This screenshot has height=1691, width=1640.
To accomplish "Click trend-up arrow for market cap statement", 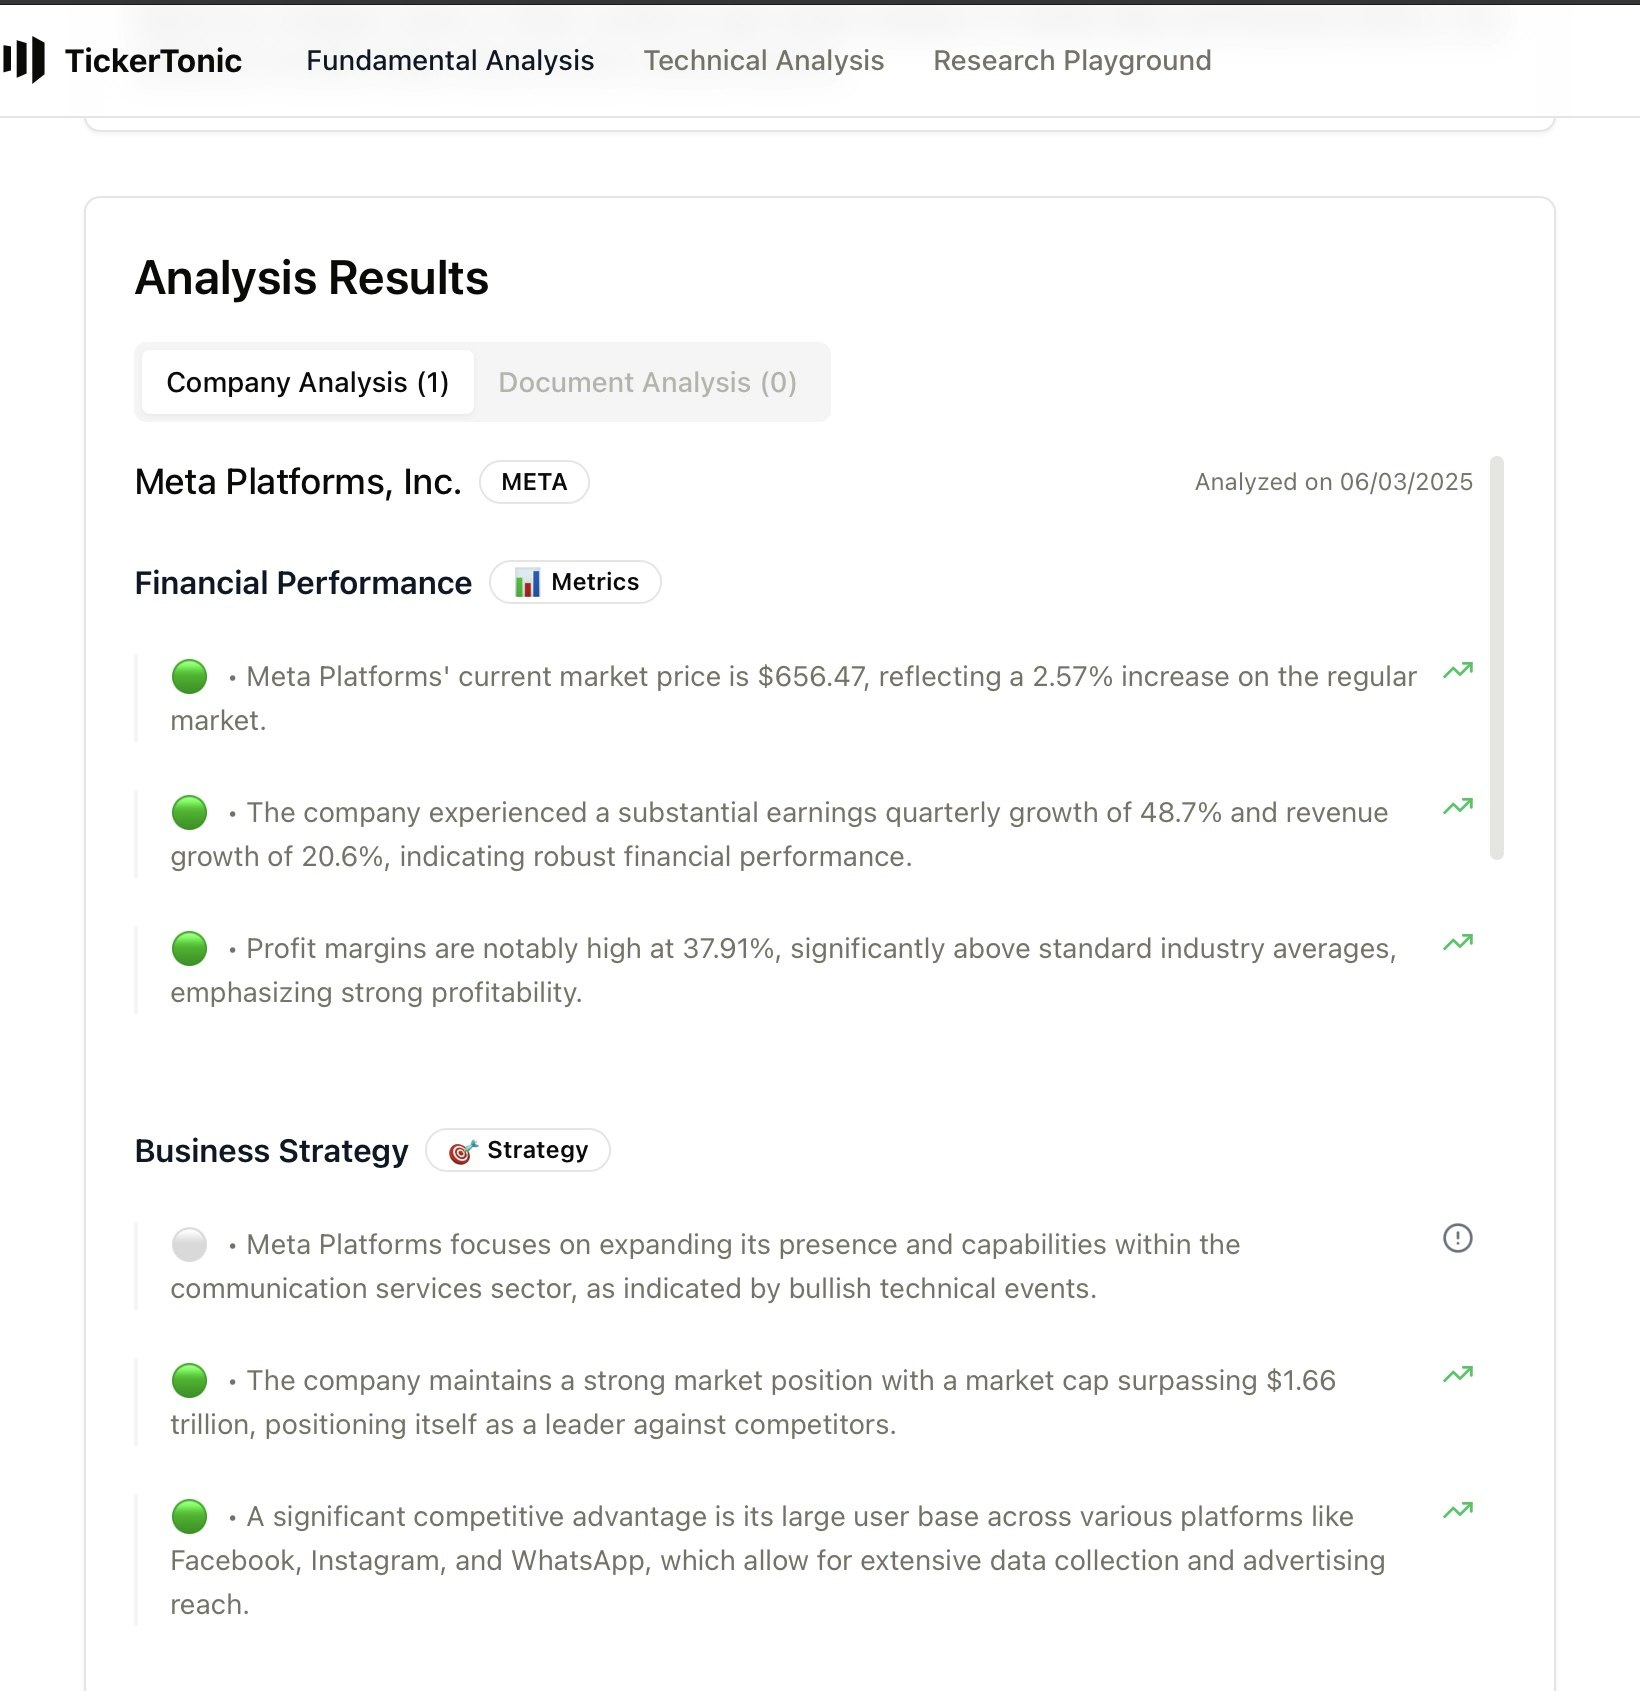I will (x=1458, y=1375).
